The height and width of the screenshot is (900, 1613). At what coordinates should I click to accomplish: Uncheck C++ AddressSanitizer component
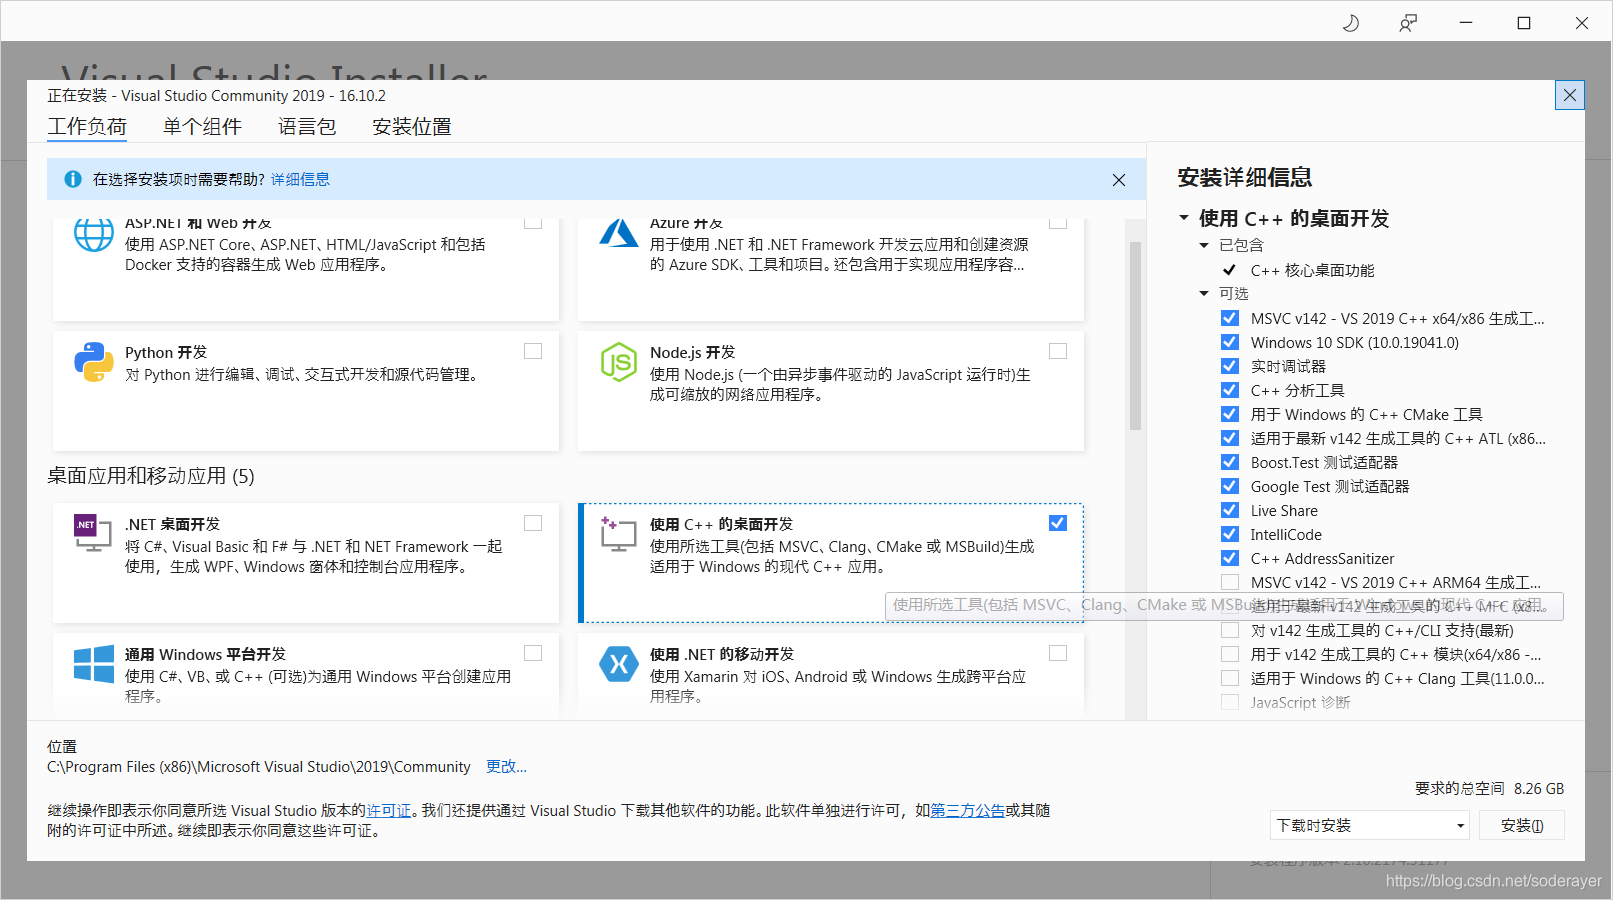coord(1230,558)
